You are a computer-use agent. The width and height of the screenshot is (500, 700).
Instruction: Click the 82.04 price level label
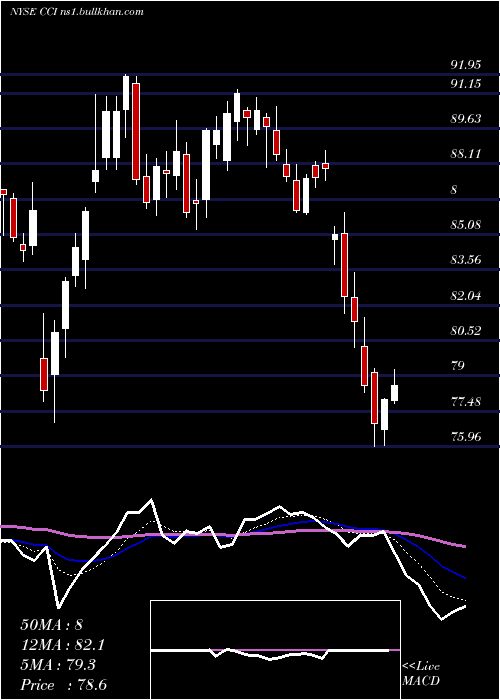pyautogui.click(x=466, y=295)
